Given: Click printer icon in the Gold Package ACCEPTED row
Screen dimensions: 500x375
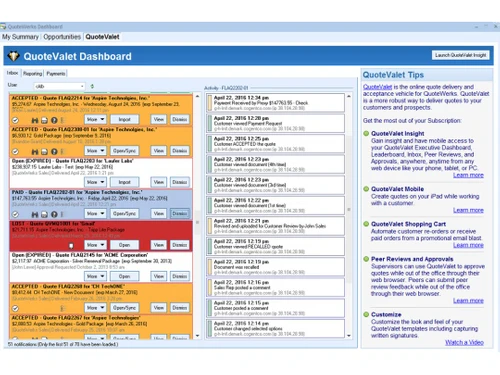Looking at the screenshot, I should (44, 152).
